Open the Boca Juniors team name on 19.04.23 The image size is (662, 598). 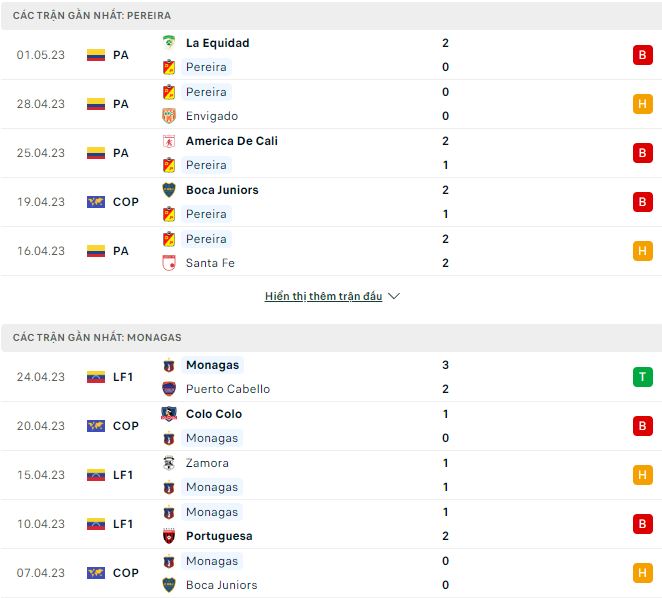[222, 190]
